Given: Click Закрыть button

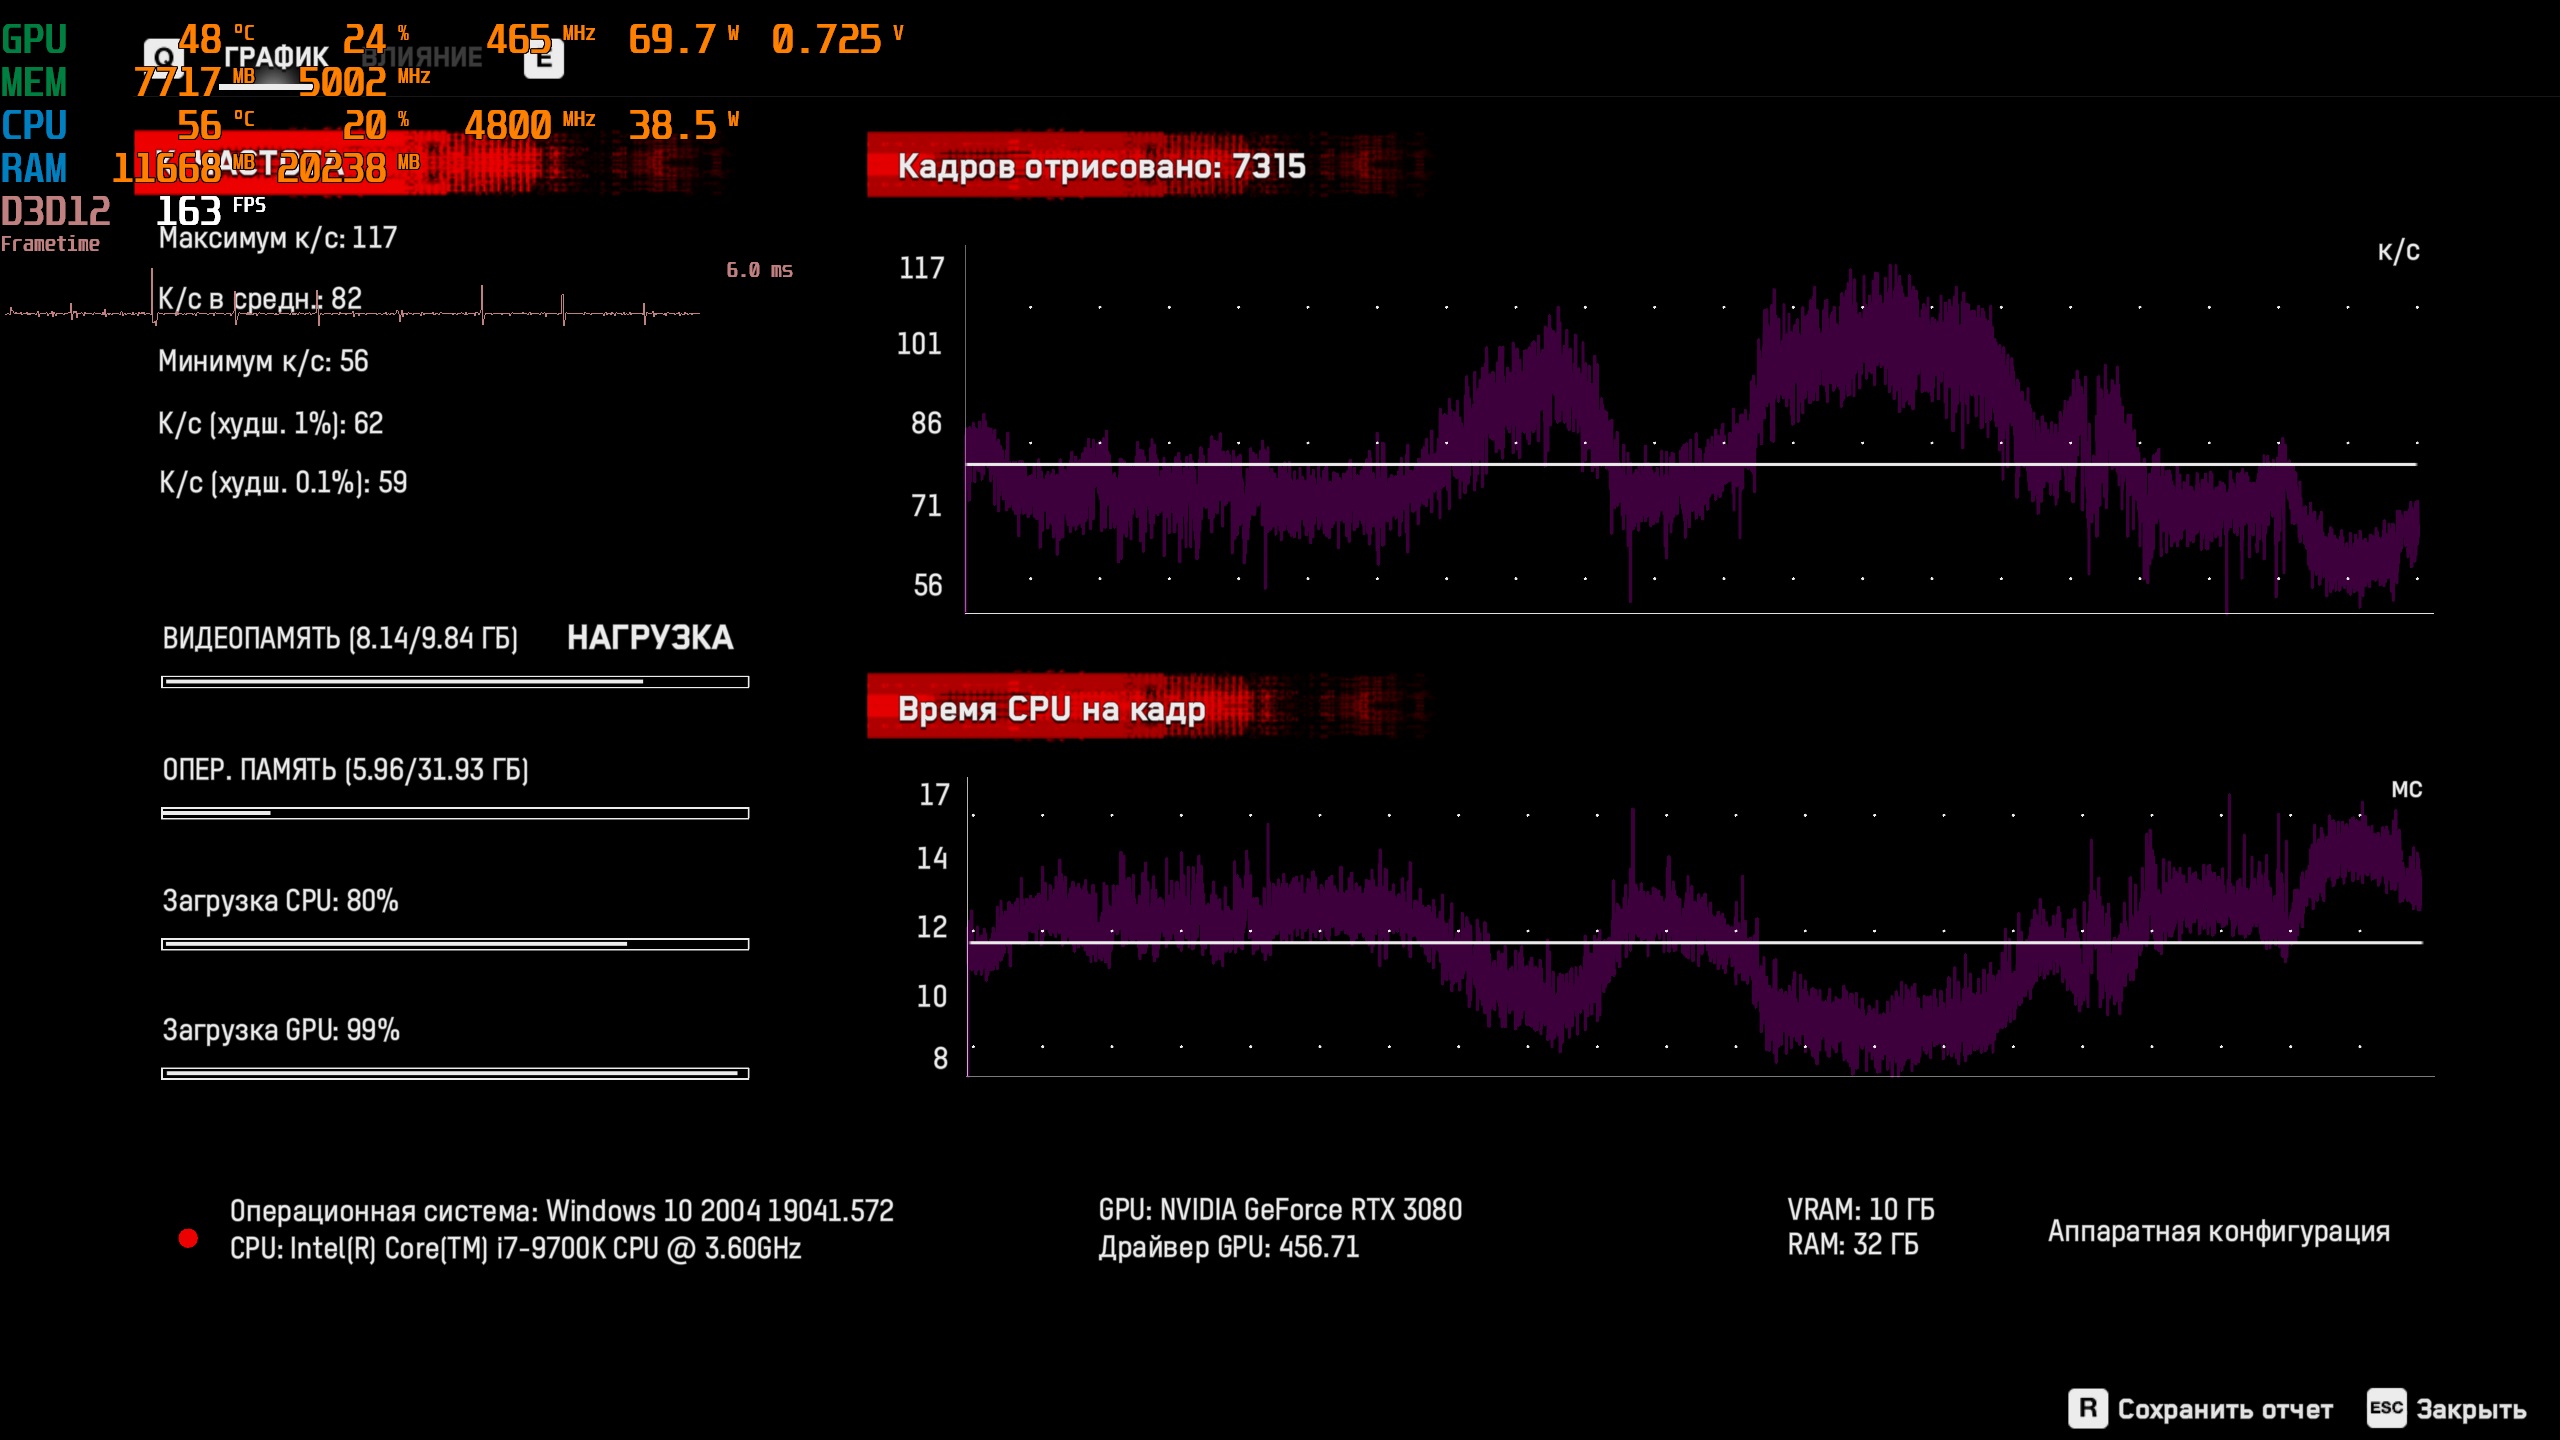Looking at the screenshot, I should (x=2470, y=1409).
